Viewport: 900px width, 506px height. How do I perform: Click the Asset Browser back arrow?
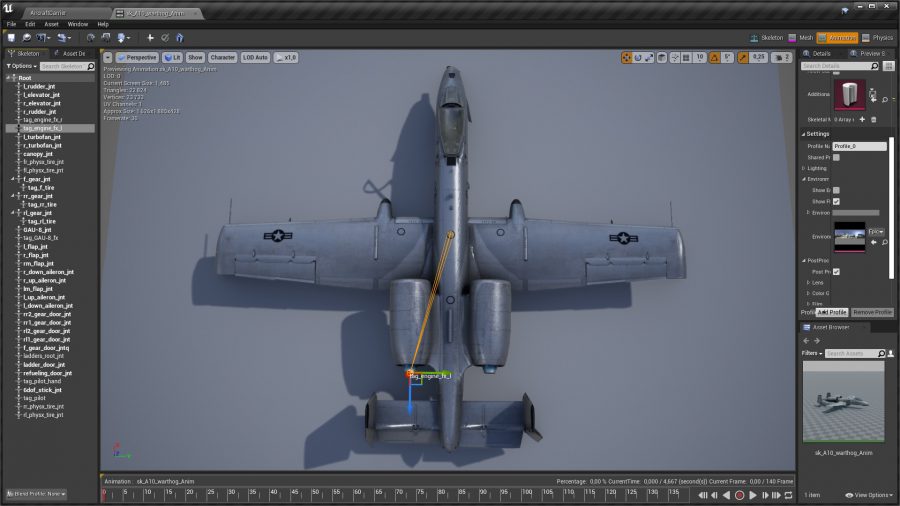806,341
